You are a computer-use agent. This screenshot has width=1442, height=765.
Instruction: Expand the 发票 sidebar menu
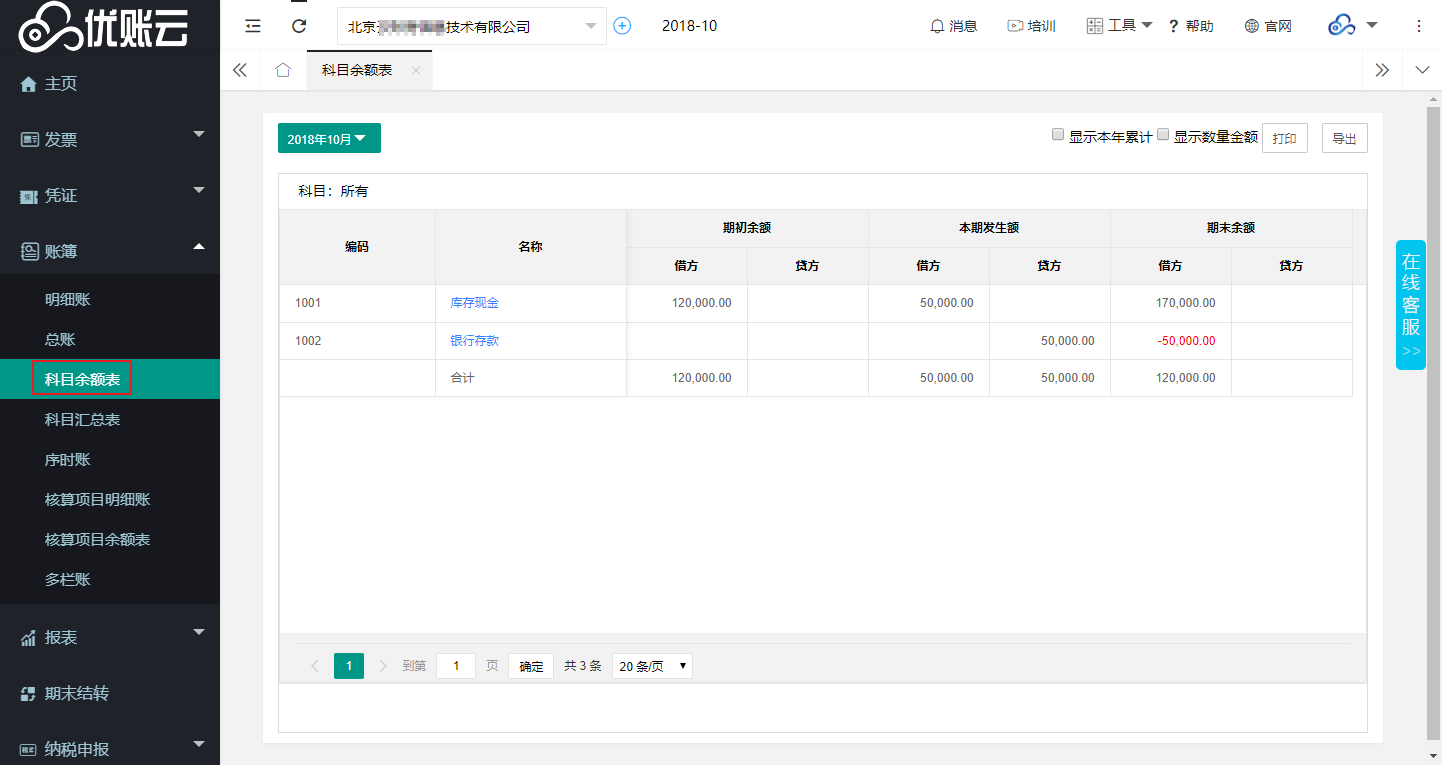[110, 140]
